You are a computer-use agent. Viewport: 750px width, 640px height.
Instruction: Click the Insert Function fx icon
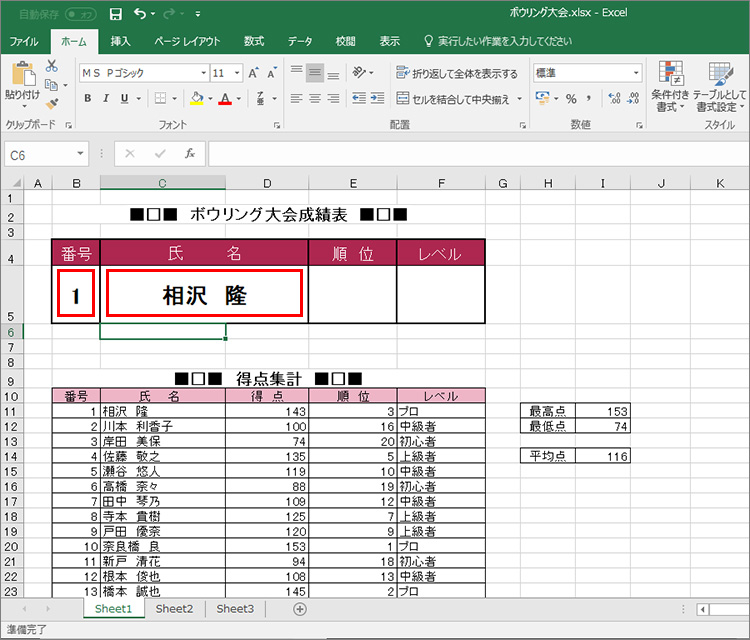pos(189,154)
